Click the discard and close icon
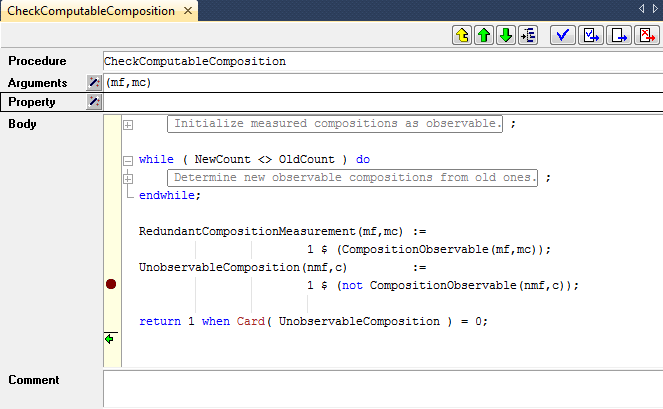This screenshot has width=663, height=409. (x=647, y=35)
